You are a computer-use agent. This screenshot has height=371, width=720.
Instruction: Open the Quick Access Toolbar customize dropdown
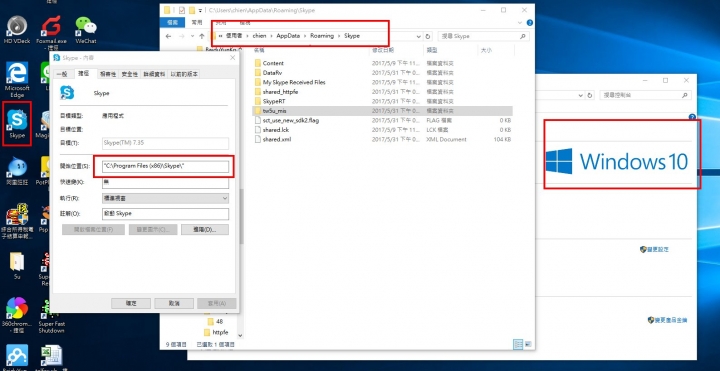(201, 11)
